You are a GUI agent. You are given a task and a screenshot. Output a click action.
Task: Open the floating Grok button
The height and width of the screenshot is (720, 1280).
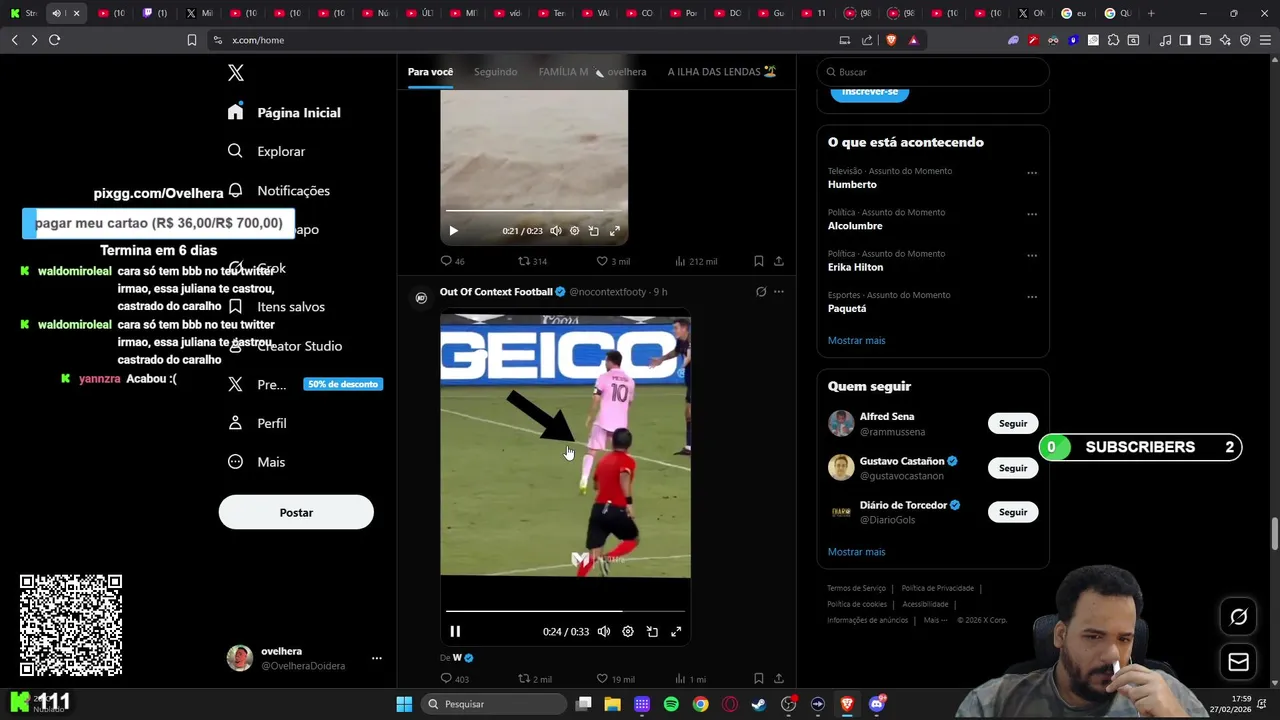coord(1238,617)
